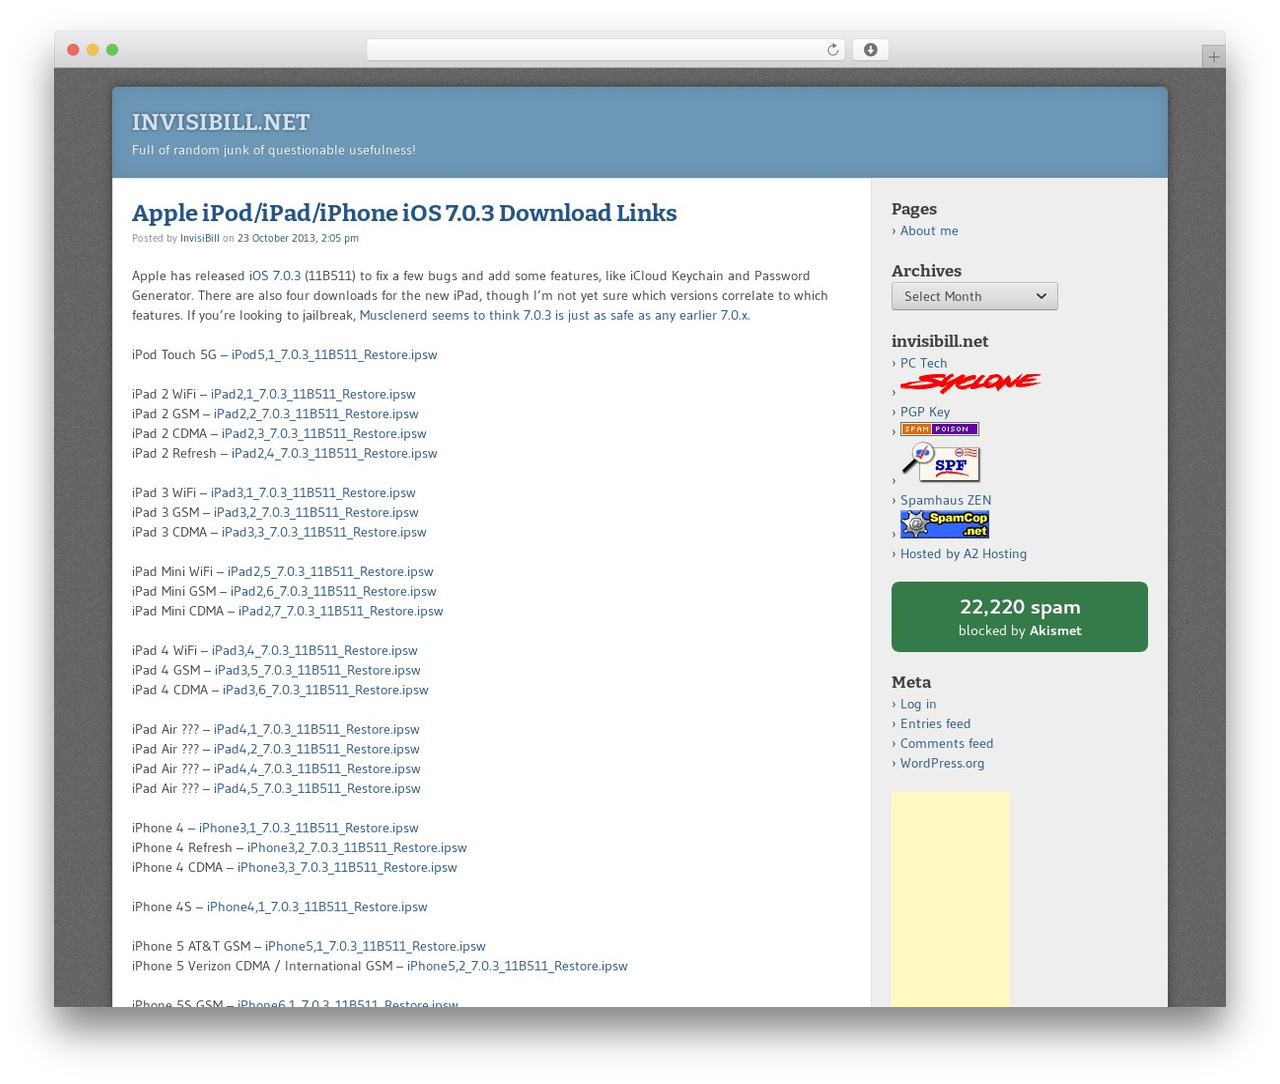This screenshot has height=1084, width=1280.
Task: Open the downloads arrow button
Action: [x=870, y=50]
